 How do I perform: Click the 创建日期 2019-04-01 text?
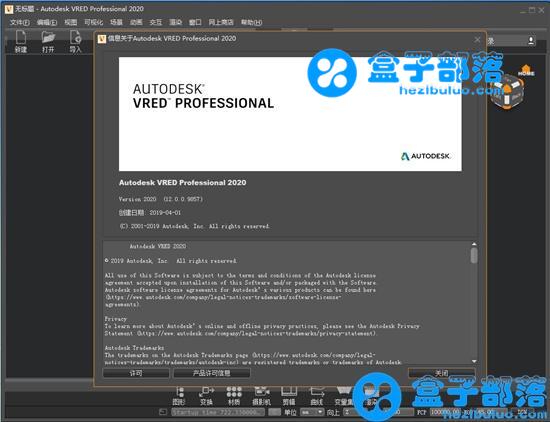click(150, 213)
